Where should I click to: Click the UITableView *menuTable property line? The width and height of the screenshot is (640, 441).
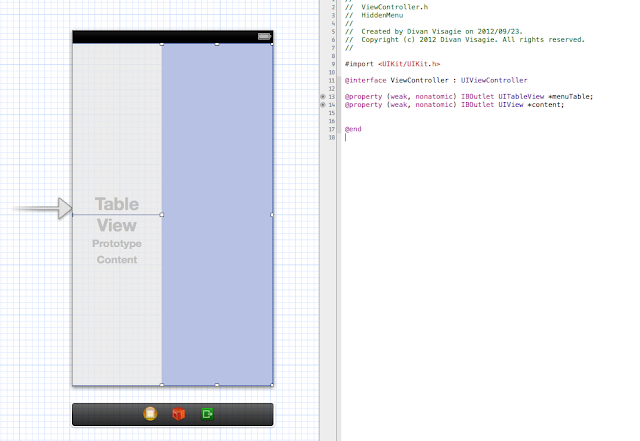[x=469, y=97]
